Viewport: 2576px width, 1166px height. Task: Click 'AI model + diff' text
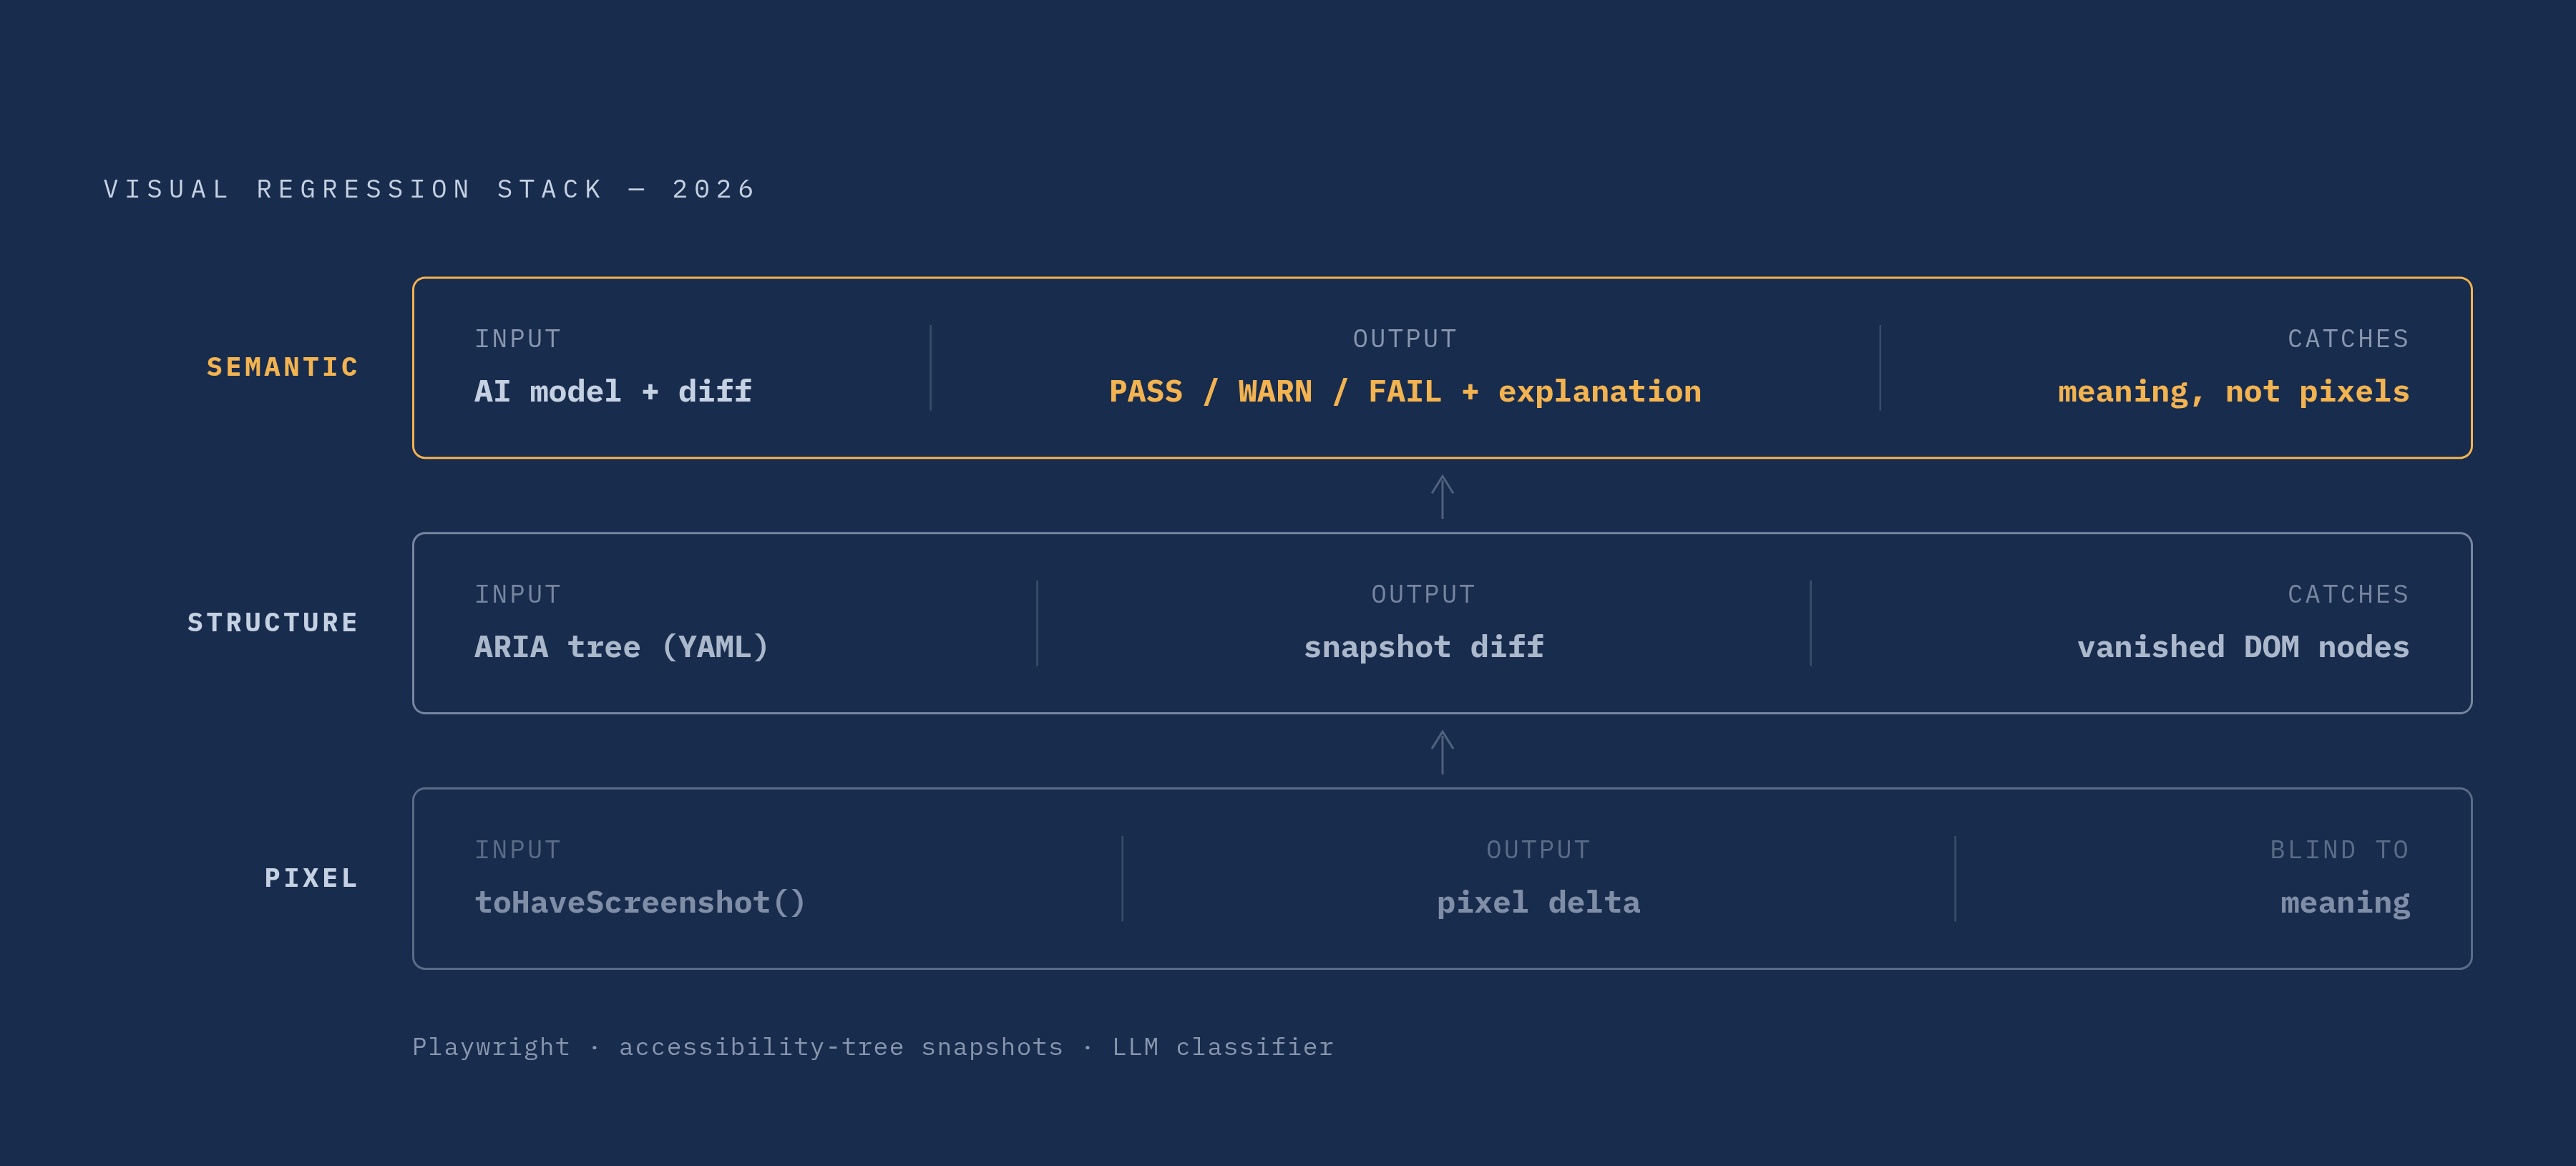tap(613, 391)
